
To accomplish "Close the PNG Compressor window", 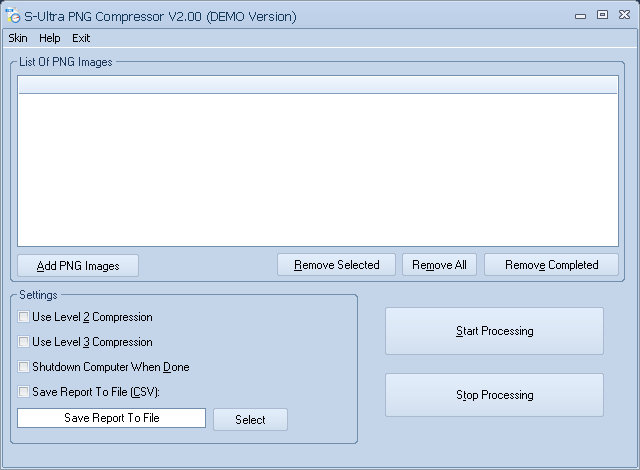I will click(623, 15).
